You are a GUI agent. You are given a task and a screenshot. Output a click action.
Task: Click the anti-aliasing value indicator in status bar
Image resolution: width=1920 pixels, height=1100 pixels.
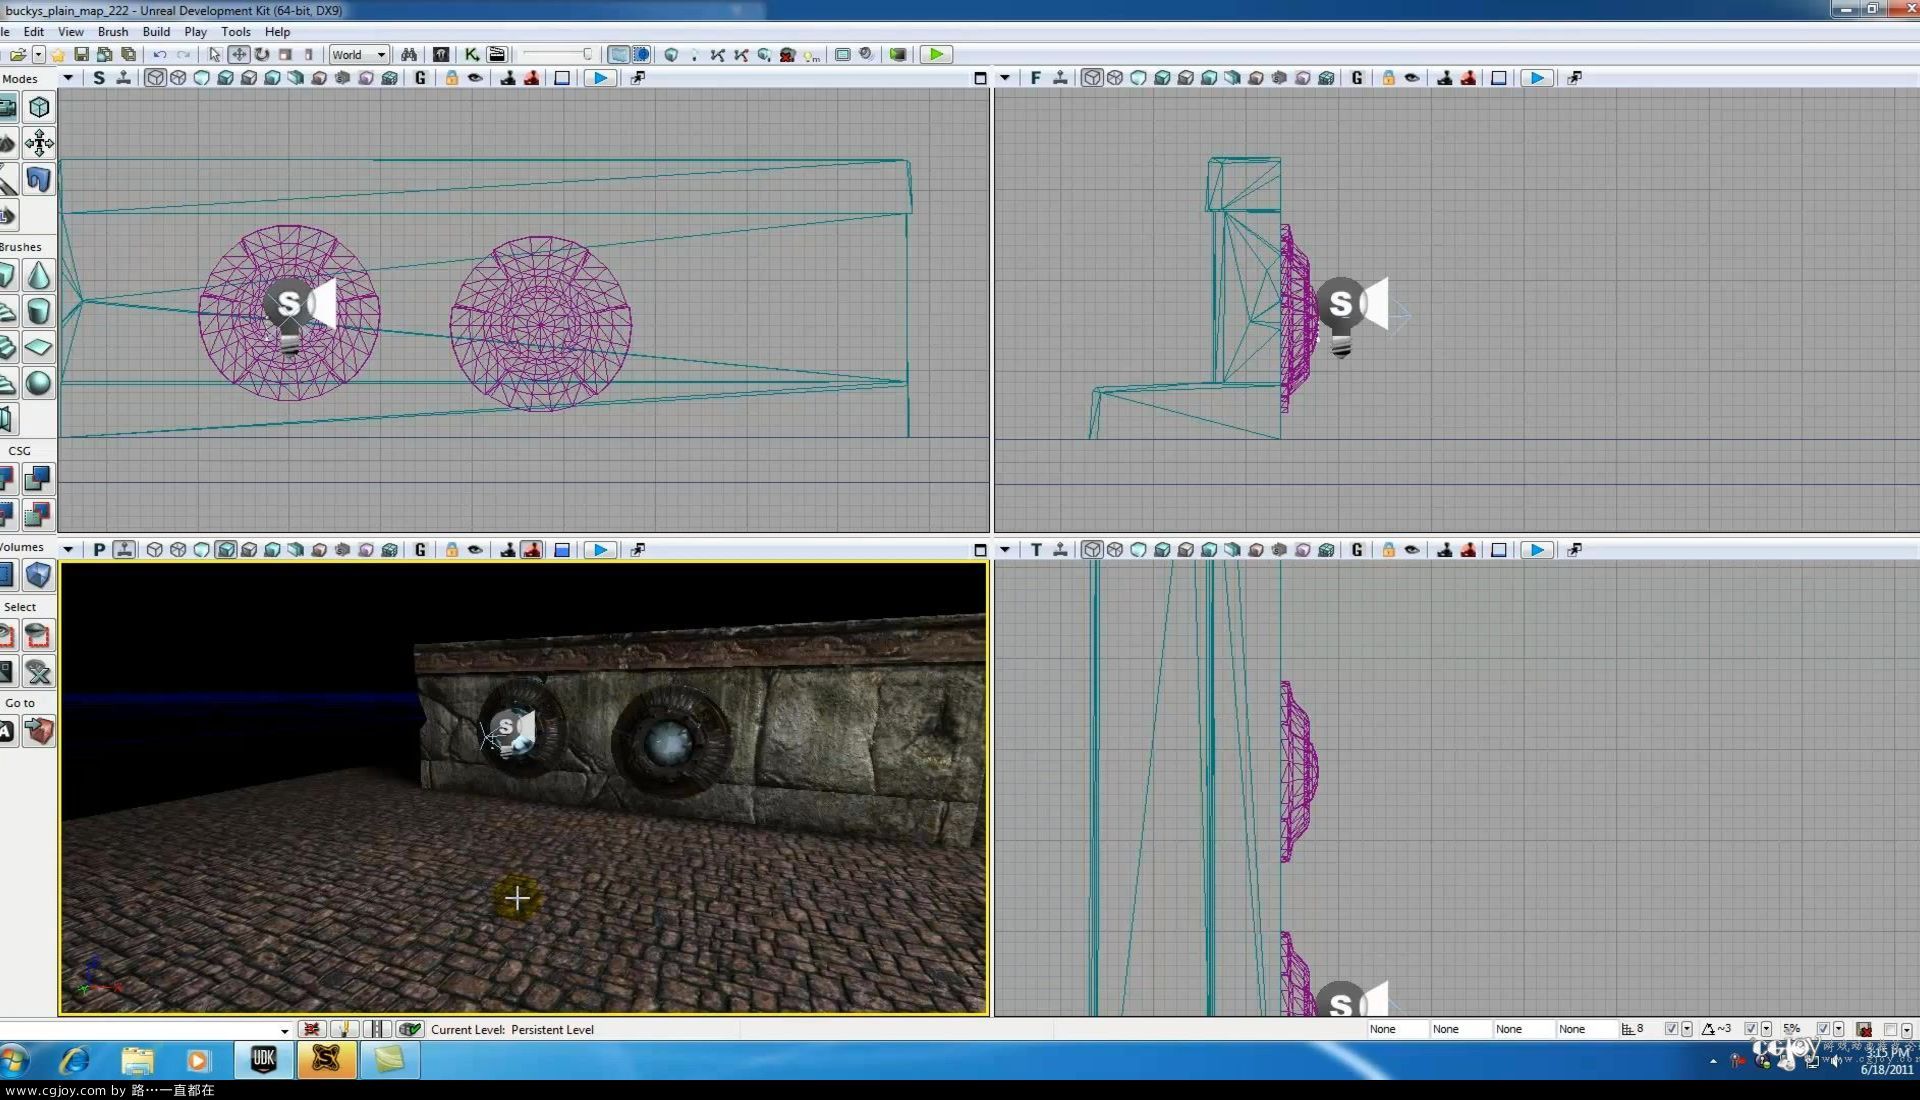pyautogui.click(x=1724, y=1029)
